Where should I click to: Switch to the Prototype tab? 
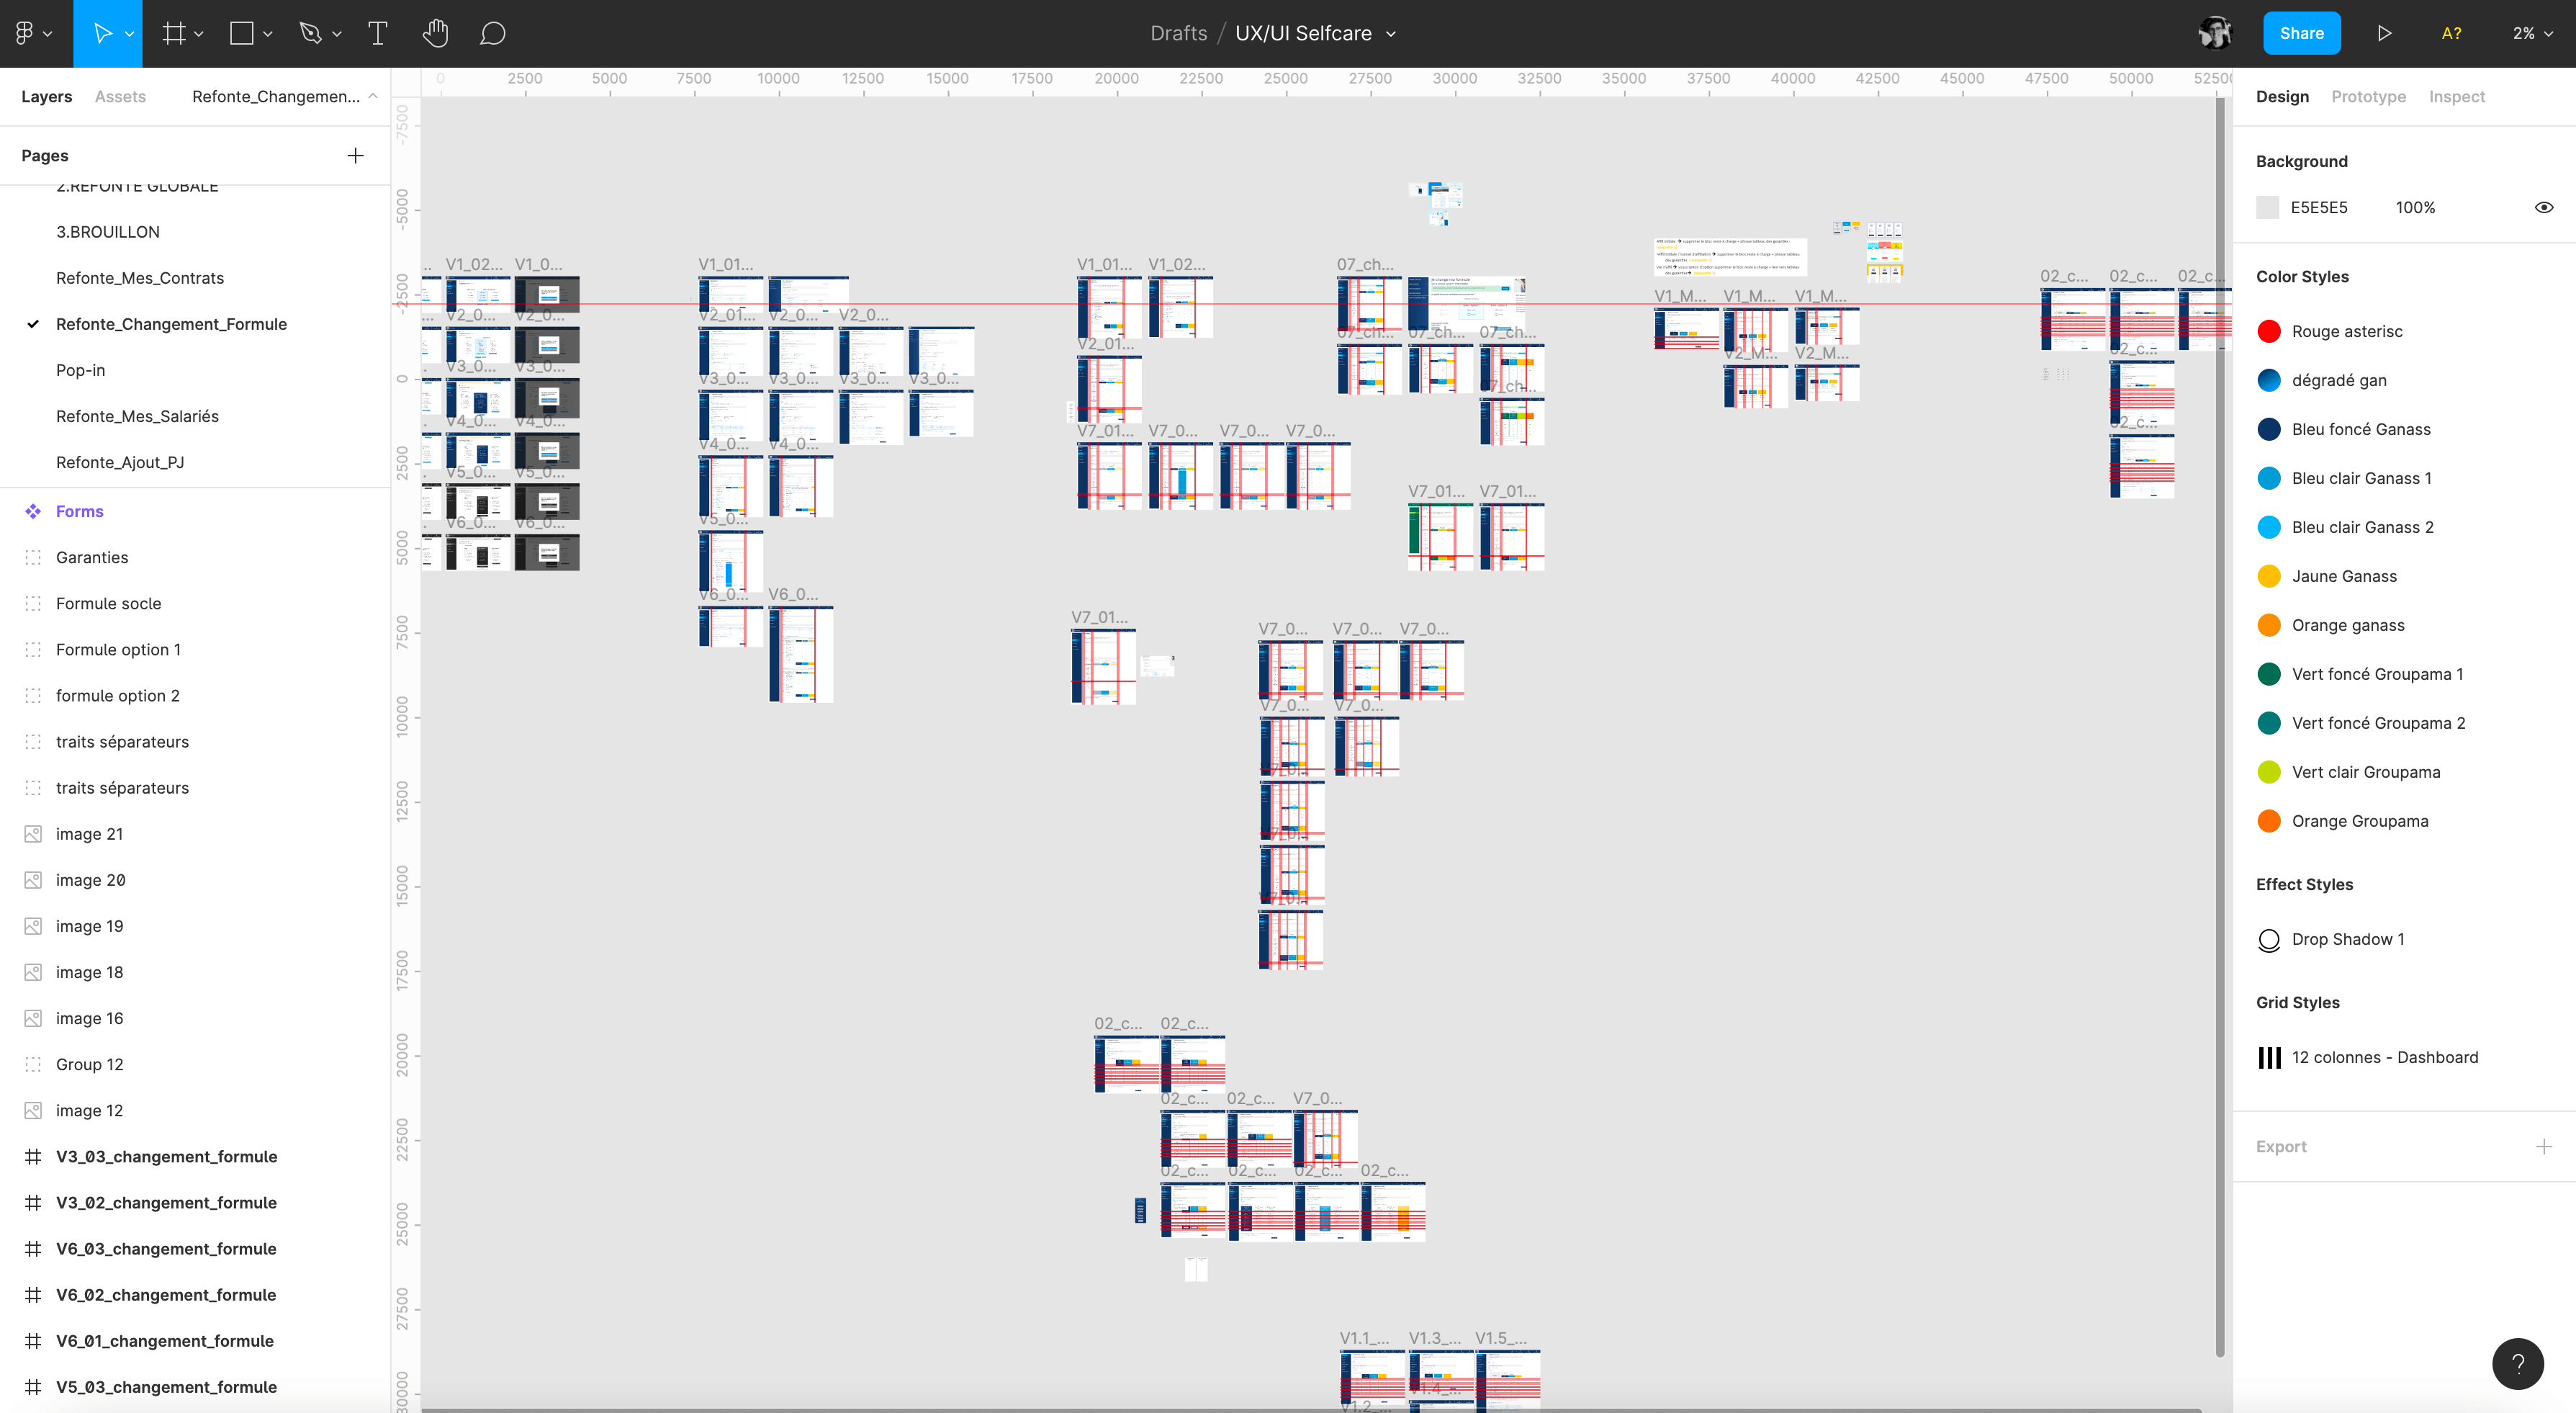pyautogui.click(x=2368, y=96)
